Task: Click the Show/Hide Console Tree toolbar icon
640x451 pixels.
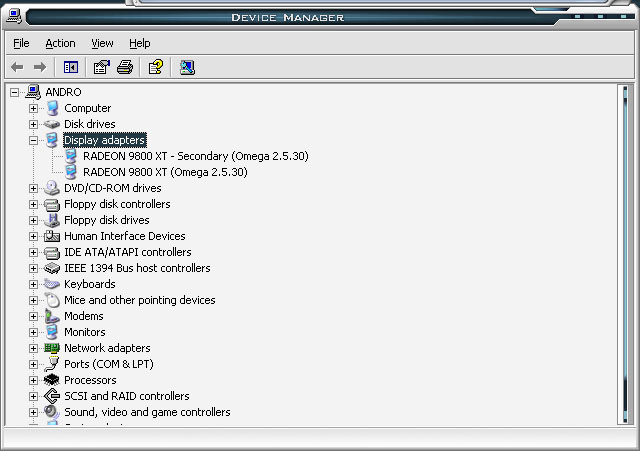Action: tap(71, 67)
